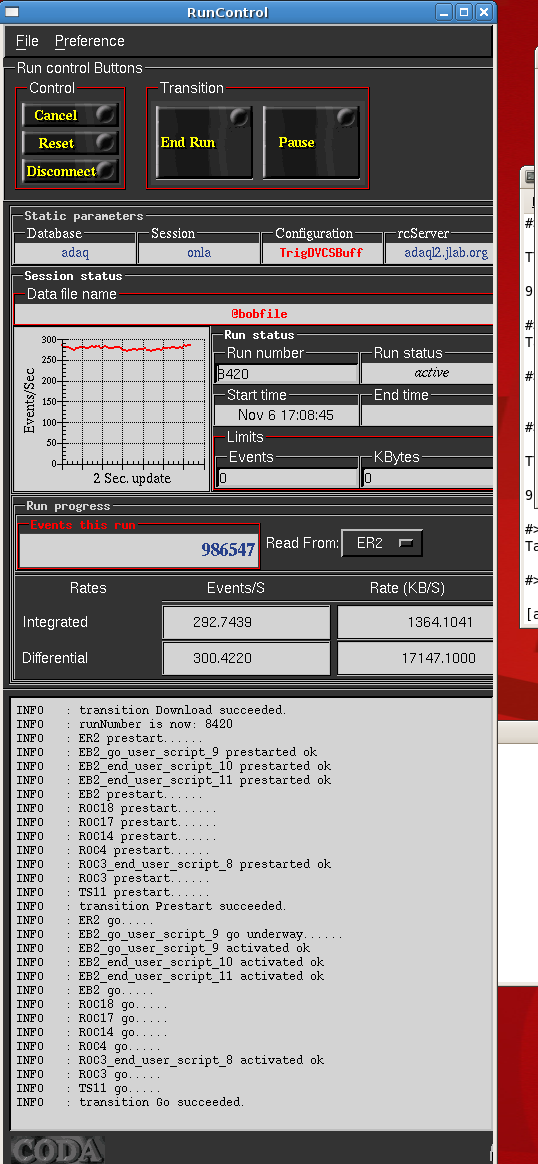
Task: Click the KBytes limit input field
Action: click(427, 478)
